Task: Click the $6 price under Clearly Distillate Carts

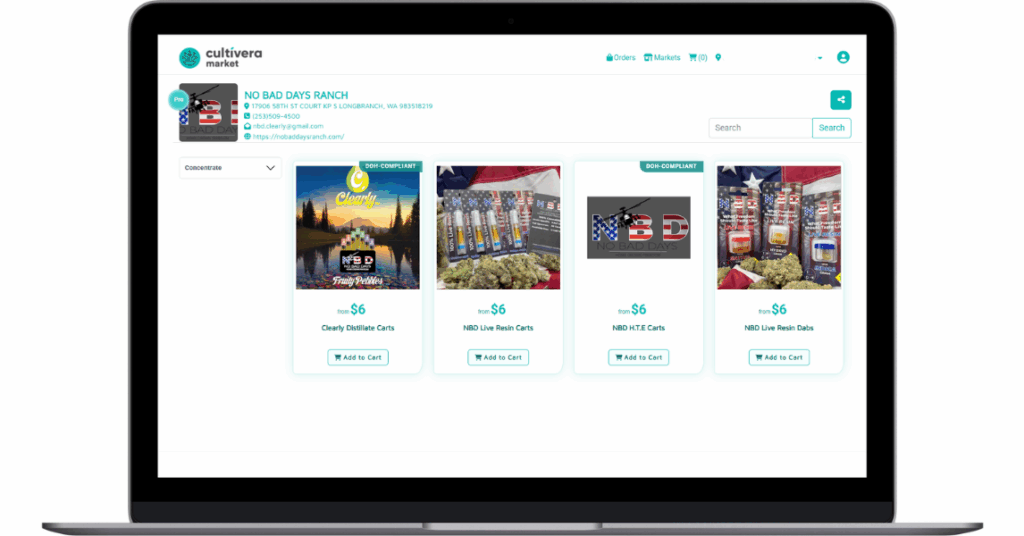Action: (358, 309)
